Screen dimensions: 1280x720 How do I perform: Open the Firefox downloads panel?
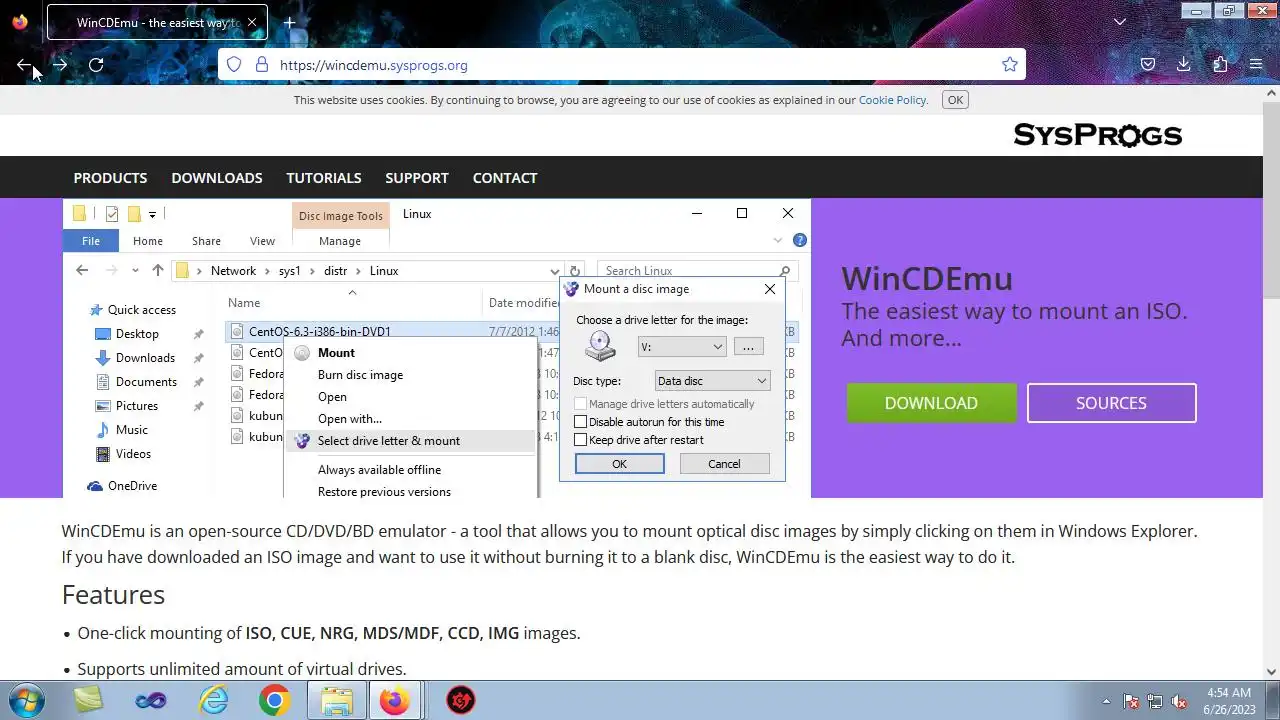coord(1184,65)
